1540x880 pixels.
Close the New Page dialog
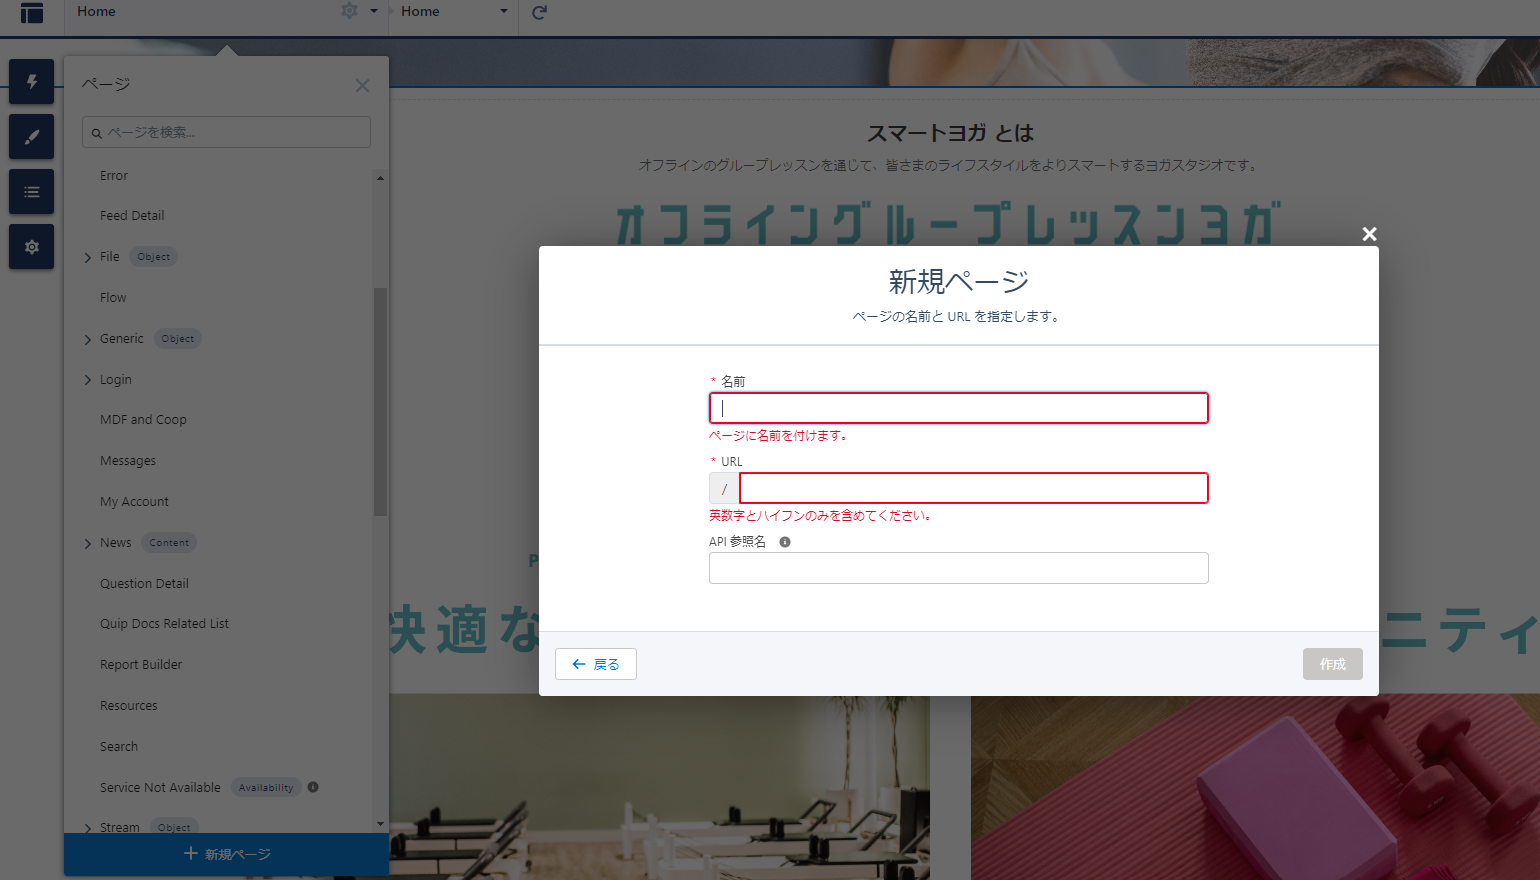tap(1369, 234)
